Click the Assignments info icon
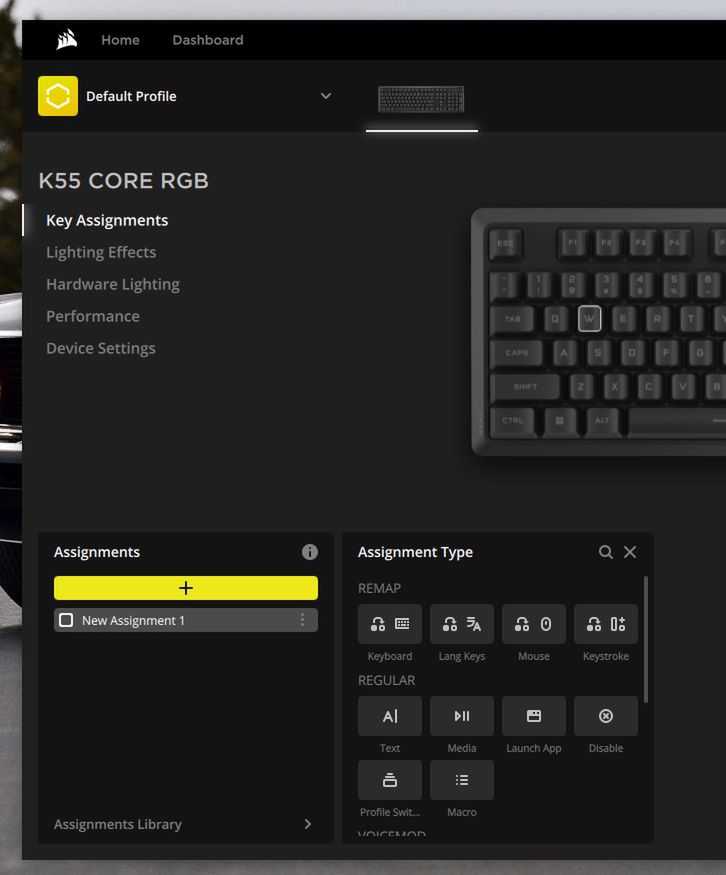The height and width of the screenshot is (875, 726). pos(310,552)
